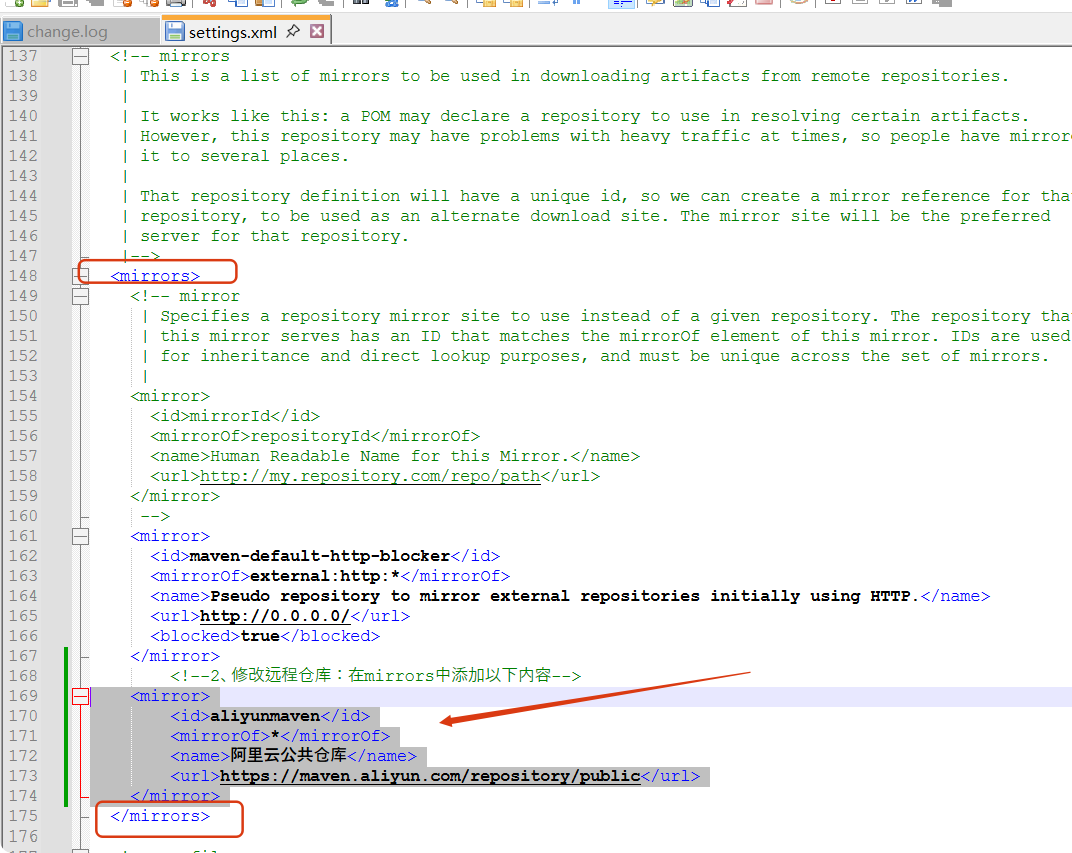Collapse the comment fold at line 137

click(x=81, y=56)
